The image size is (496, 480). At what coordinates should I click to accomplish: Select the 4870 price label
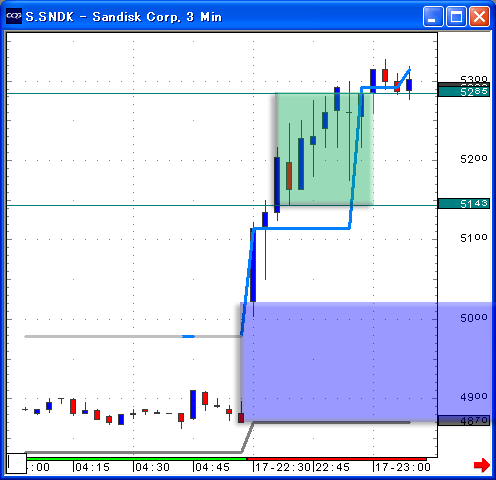tap(464, 421)
